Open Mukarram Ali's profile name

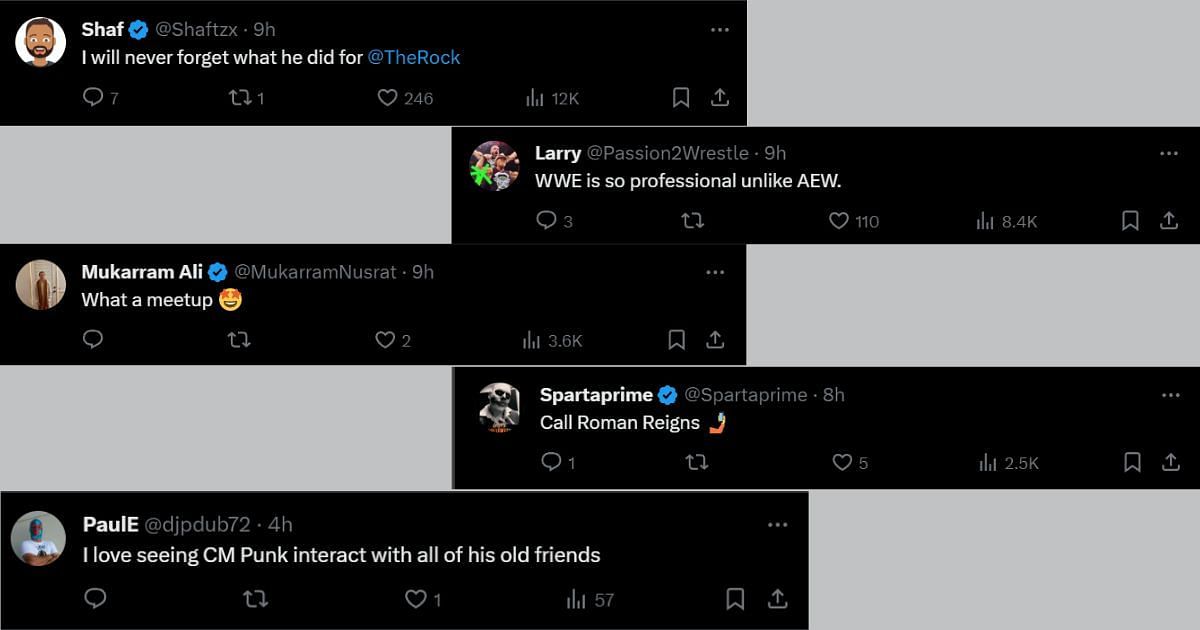click(142, 272)
